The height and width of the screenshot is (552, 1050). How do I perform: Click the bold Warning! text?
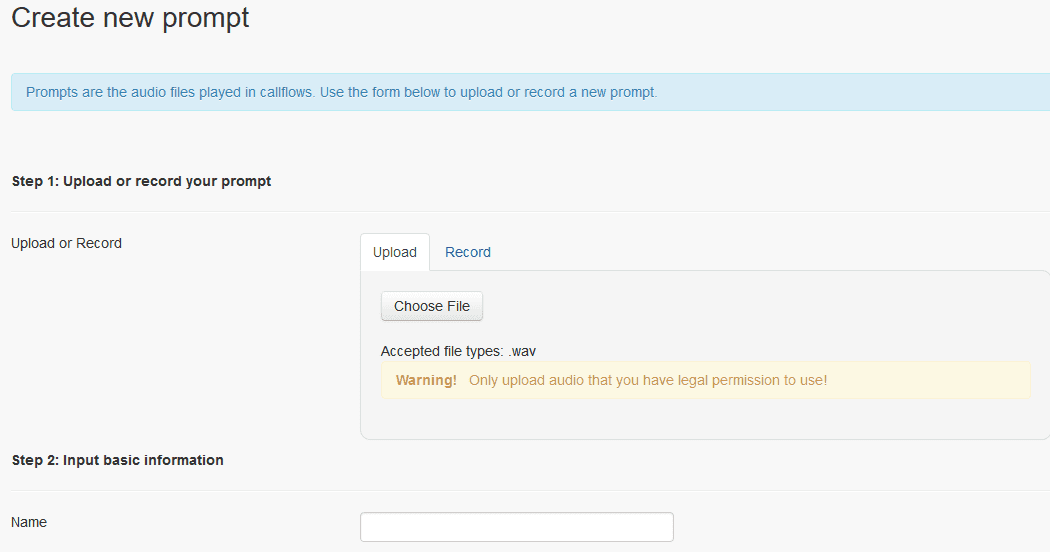point(426,380)
